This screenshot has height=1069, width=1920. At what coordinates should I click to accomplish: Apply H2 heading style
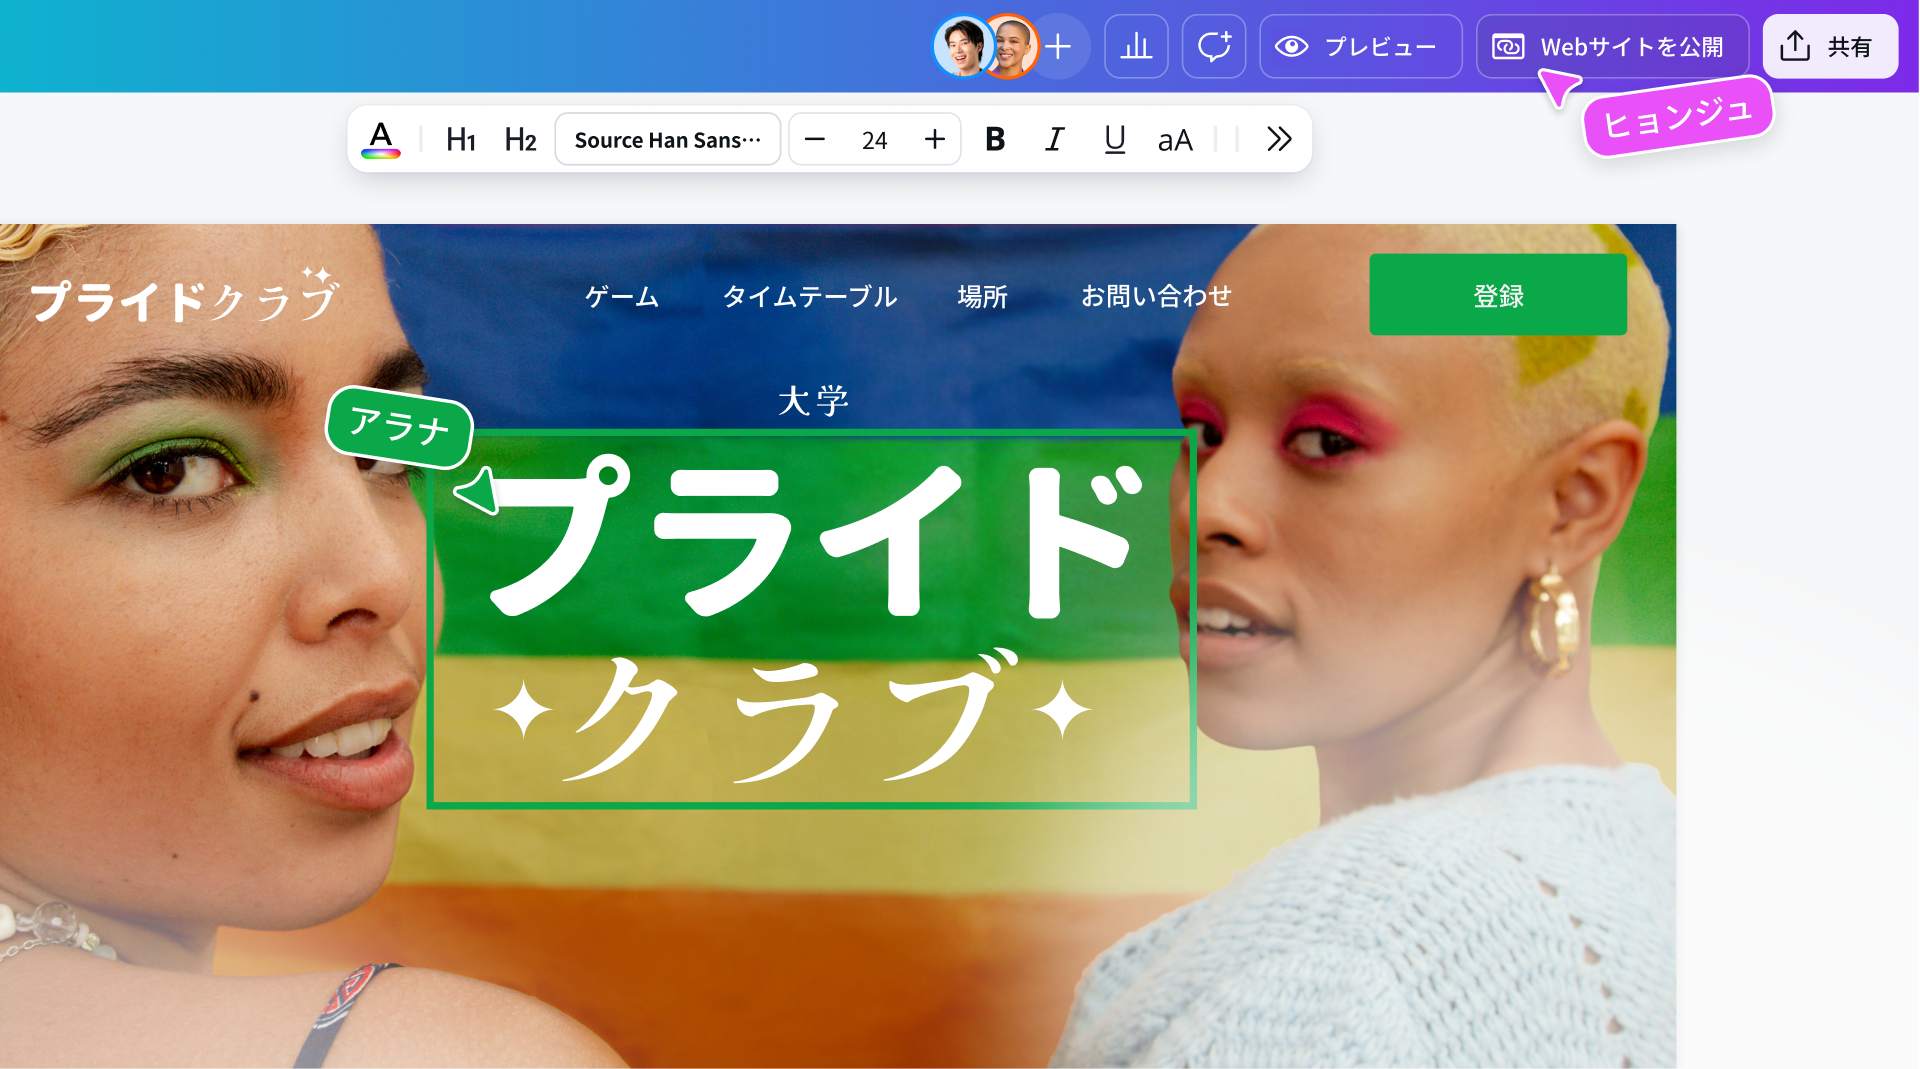point(520,139)
